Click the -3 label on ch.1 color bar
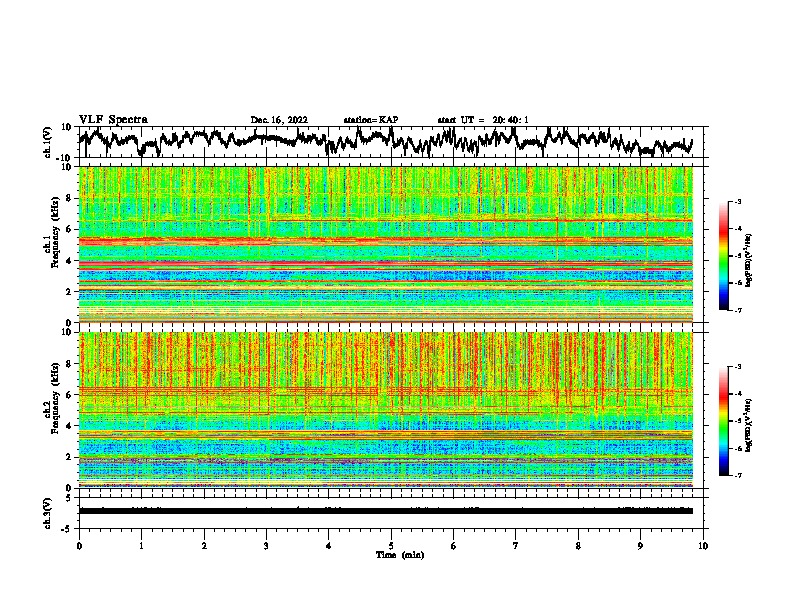Screen dimensions: 792x612 (x=738, y=202)
